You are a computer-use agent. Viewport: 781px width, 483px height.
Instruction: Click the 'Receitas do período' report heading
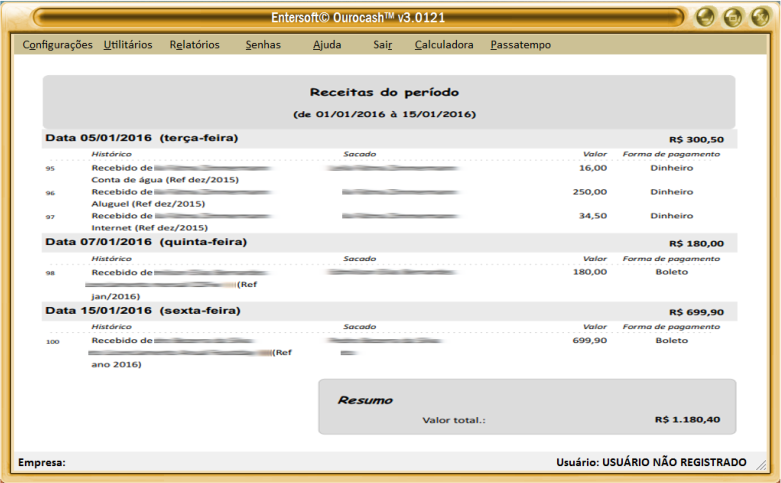click(x=384, y=92)
